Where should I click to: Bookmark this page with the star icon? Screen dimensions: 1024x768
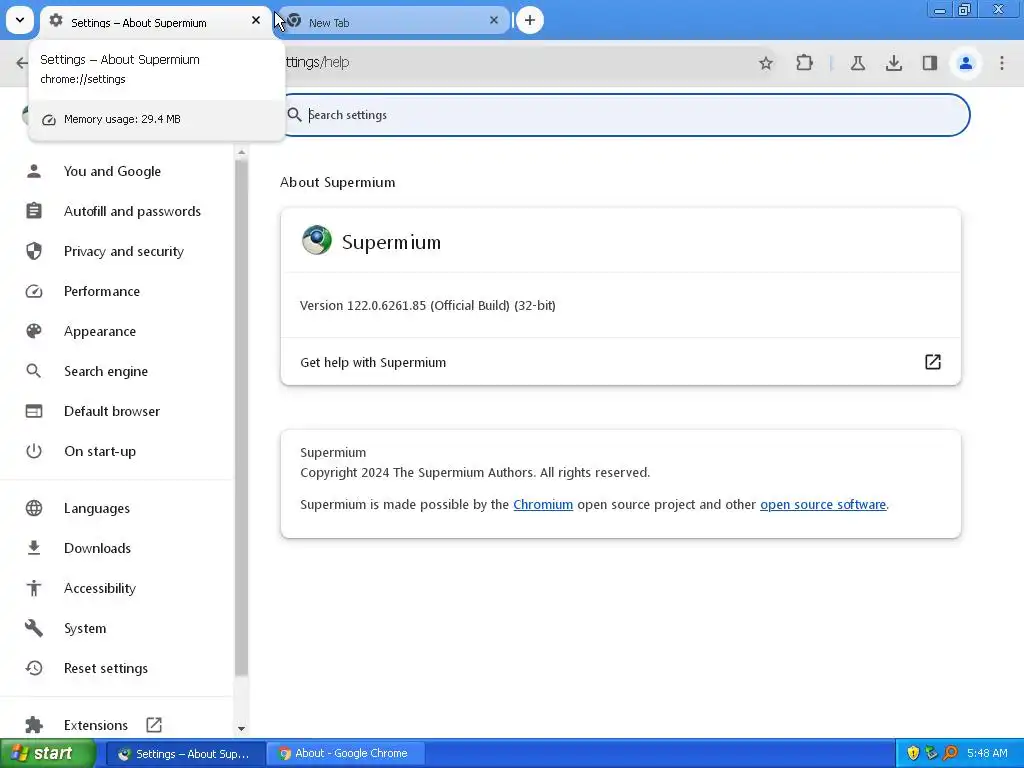766,63
